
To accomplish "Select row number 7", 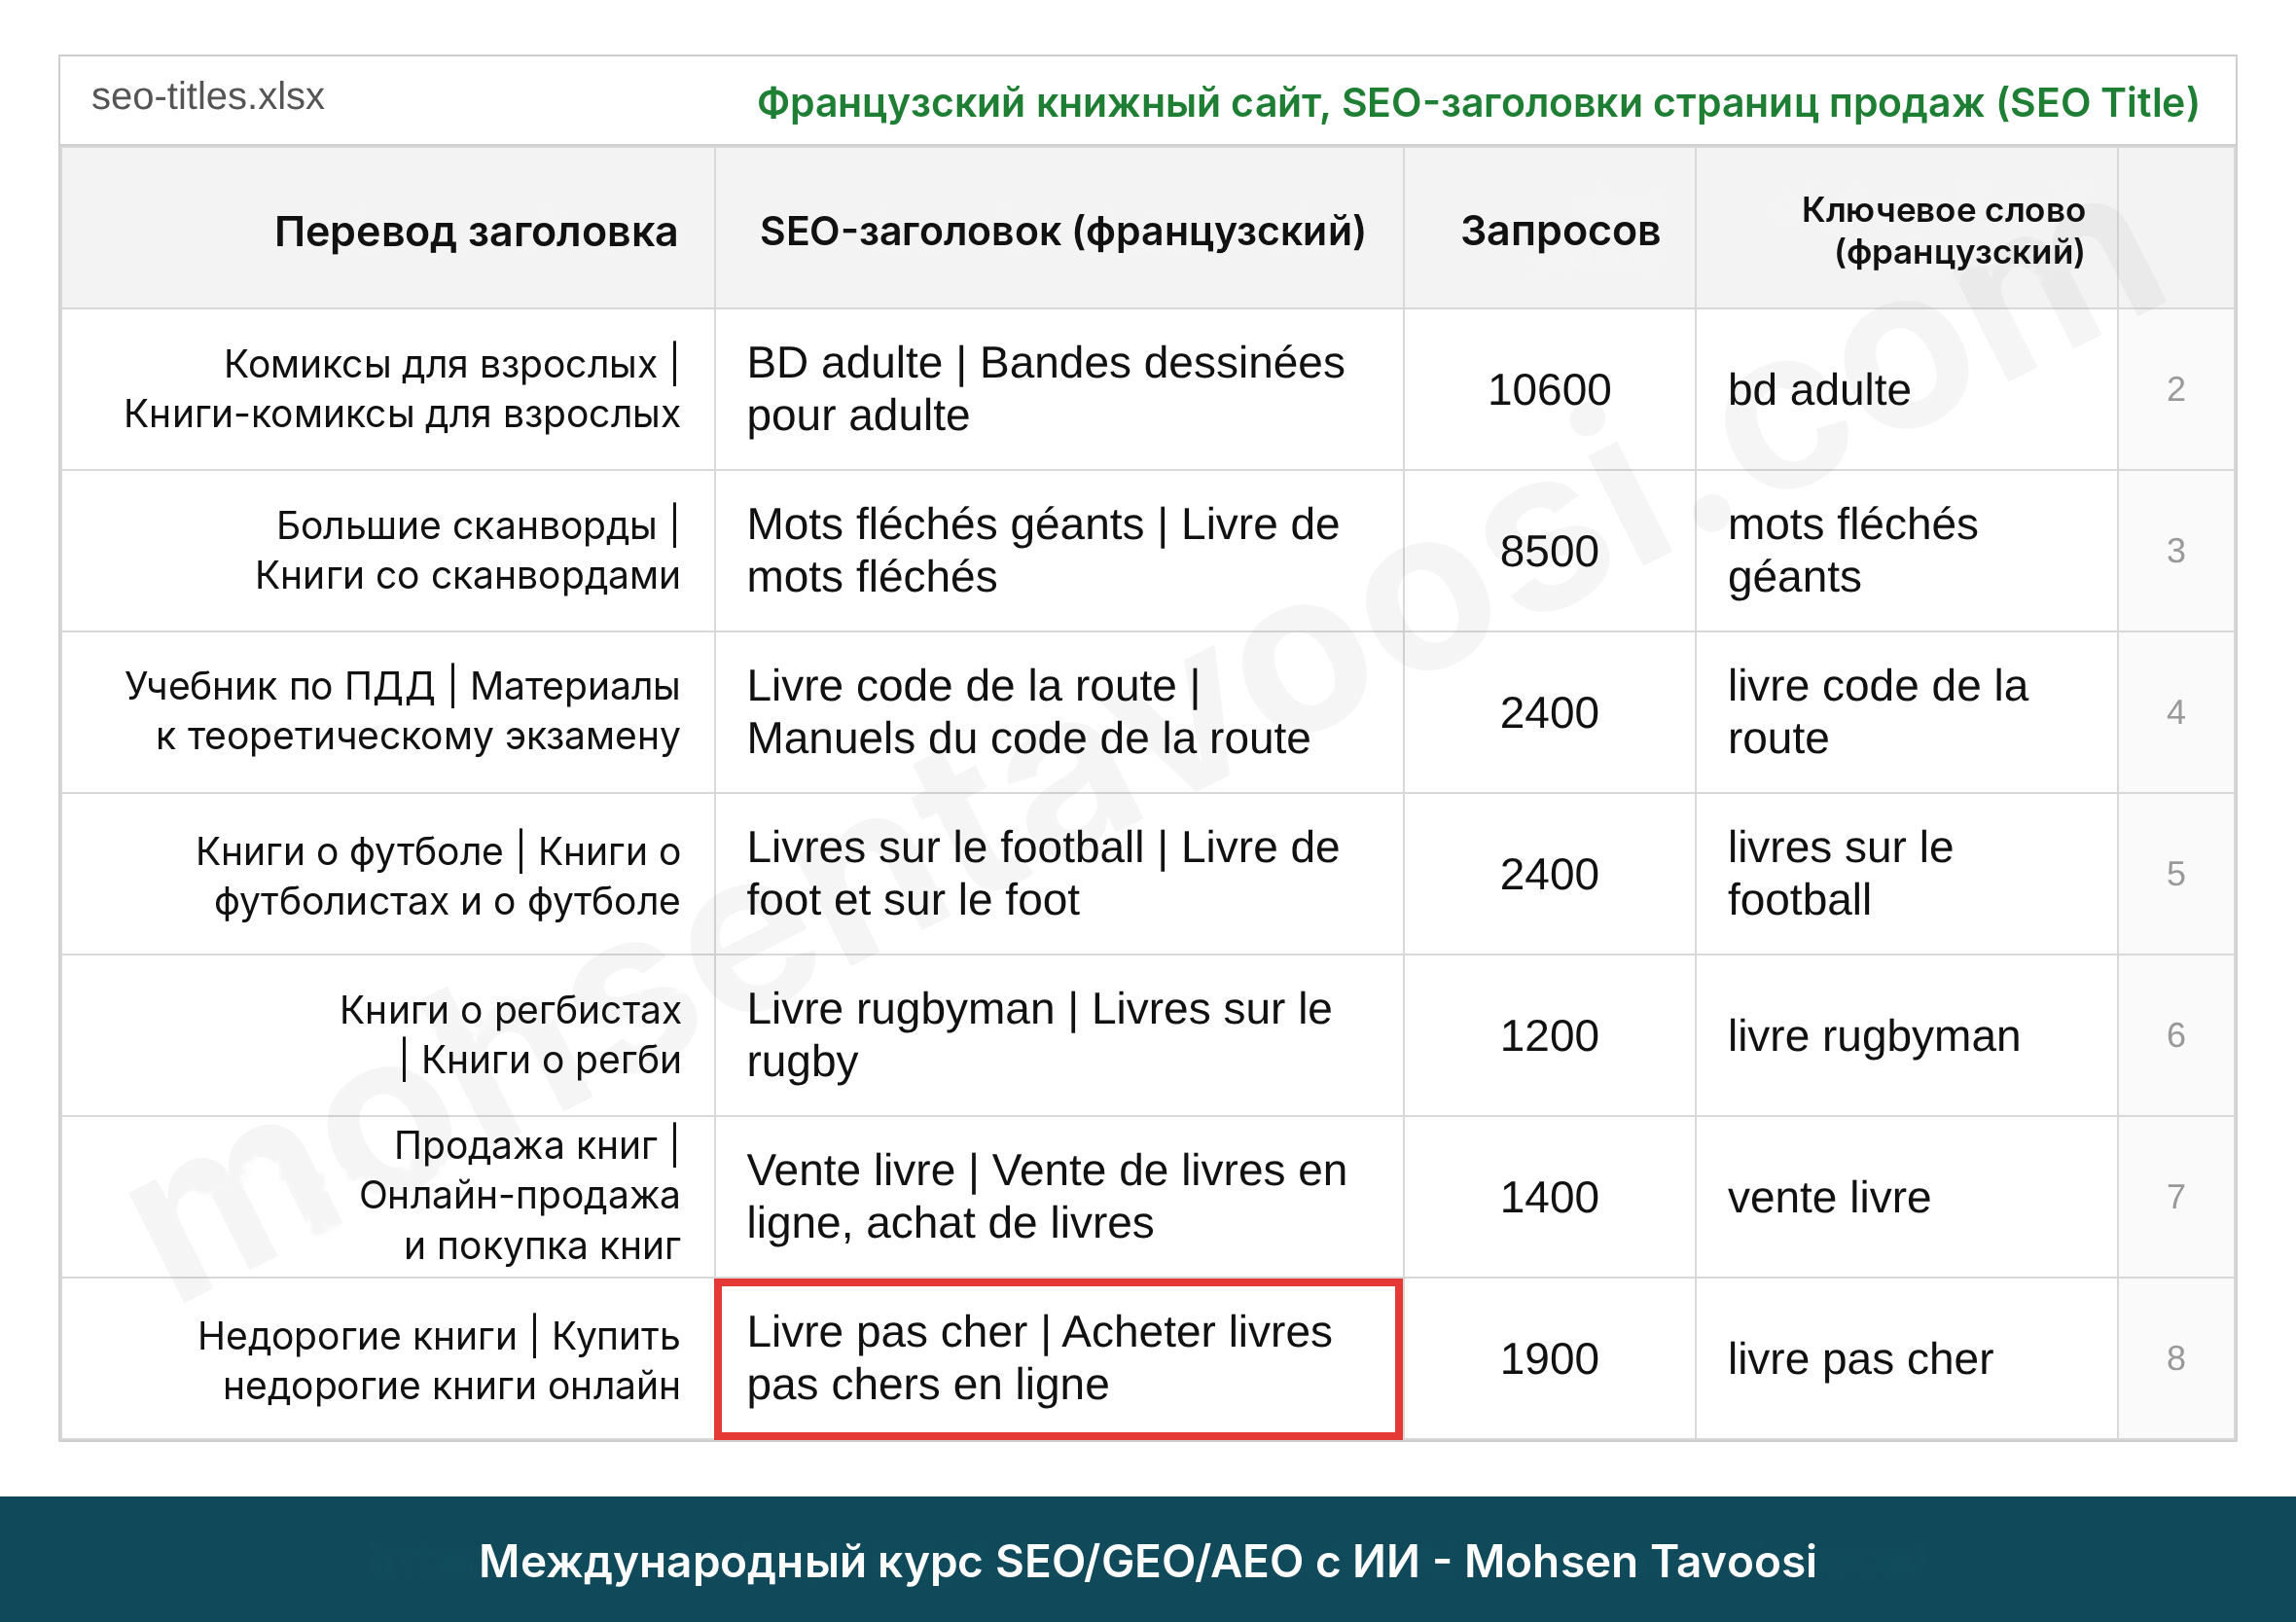I will pos(2176,1197).
